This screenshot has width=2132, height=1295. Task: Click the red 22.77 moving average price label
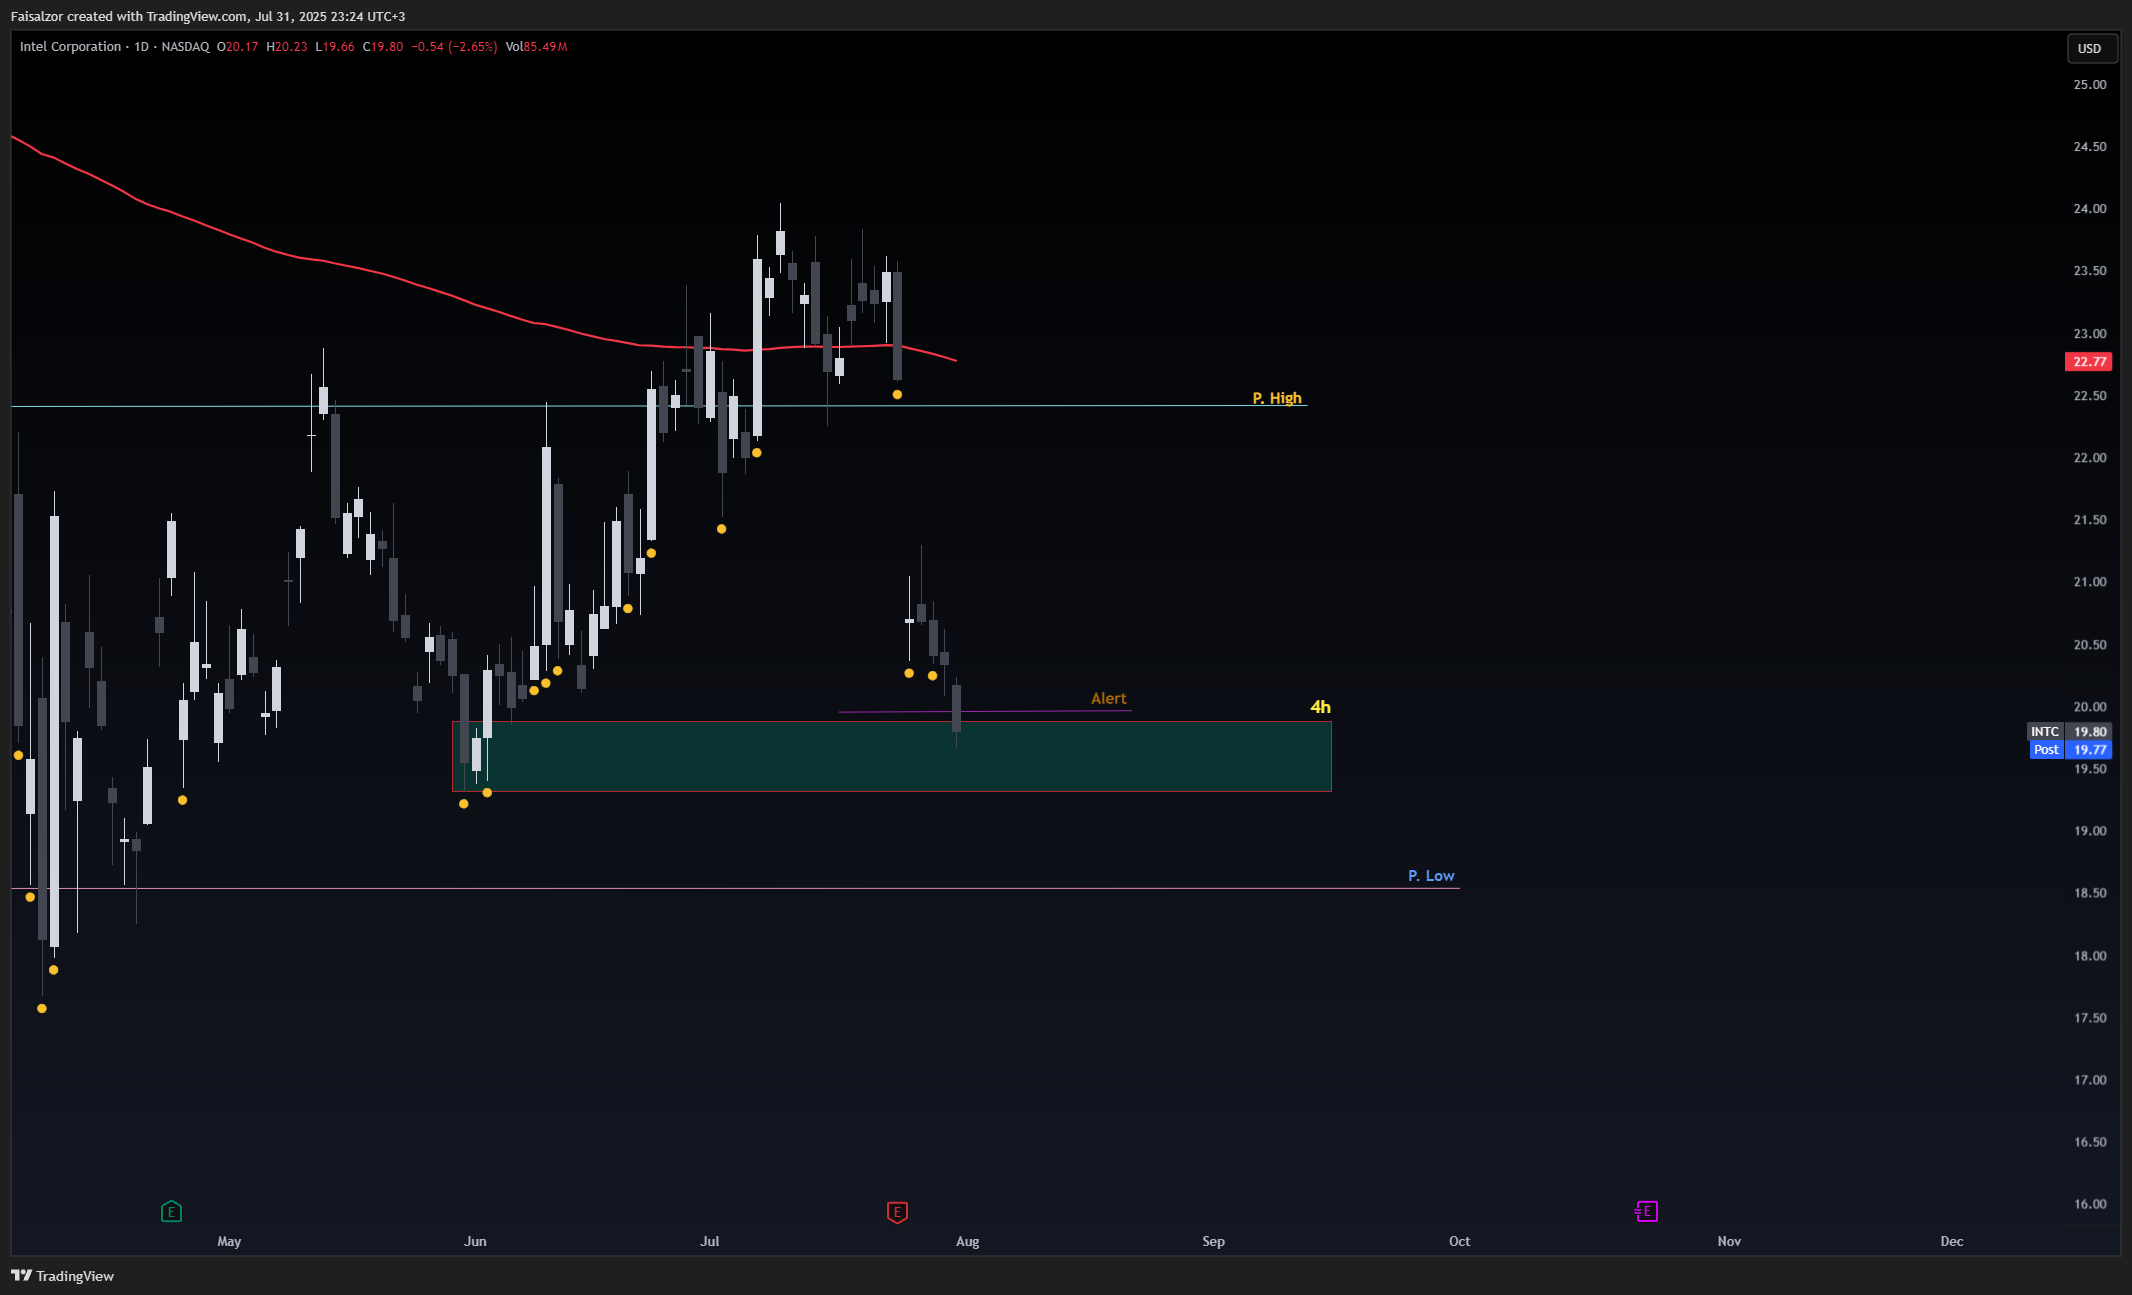pos(2089,362)
